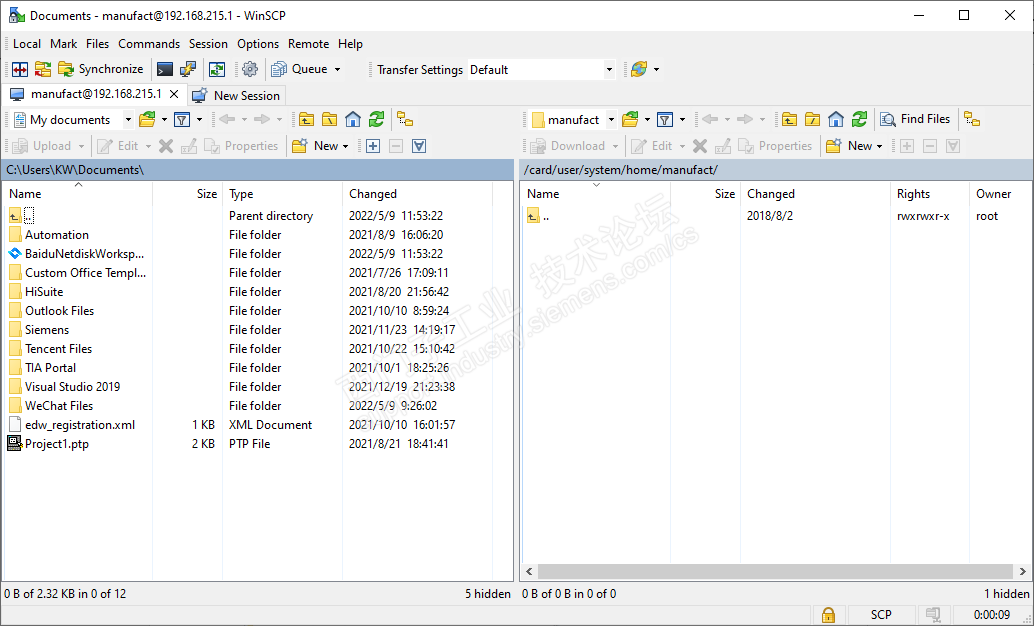Click the SCP protocol status bar entry

[x=881, y=615]
